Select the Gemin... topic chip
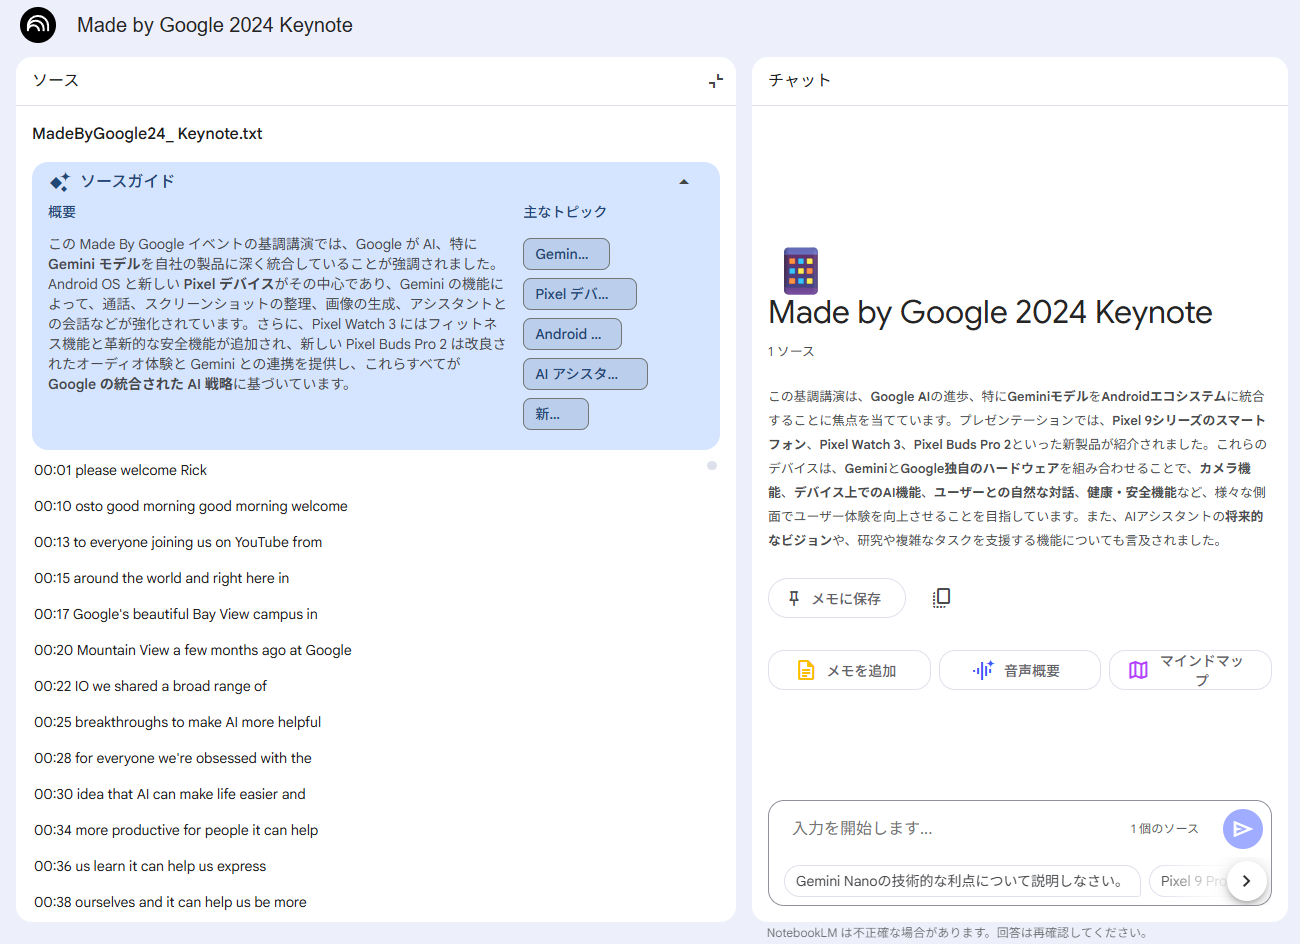 (566, 254)
